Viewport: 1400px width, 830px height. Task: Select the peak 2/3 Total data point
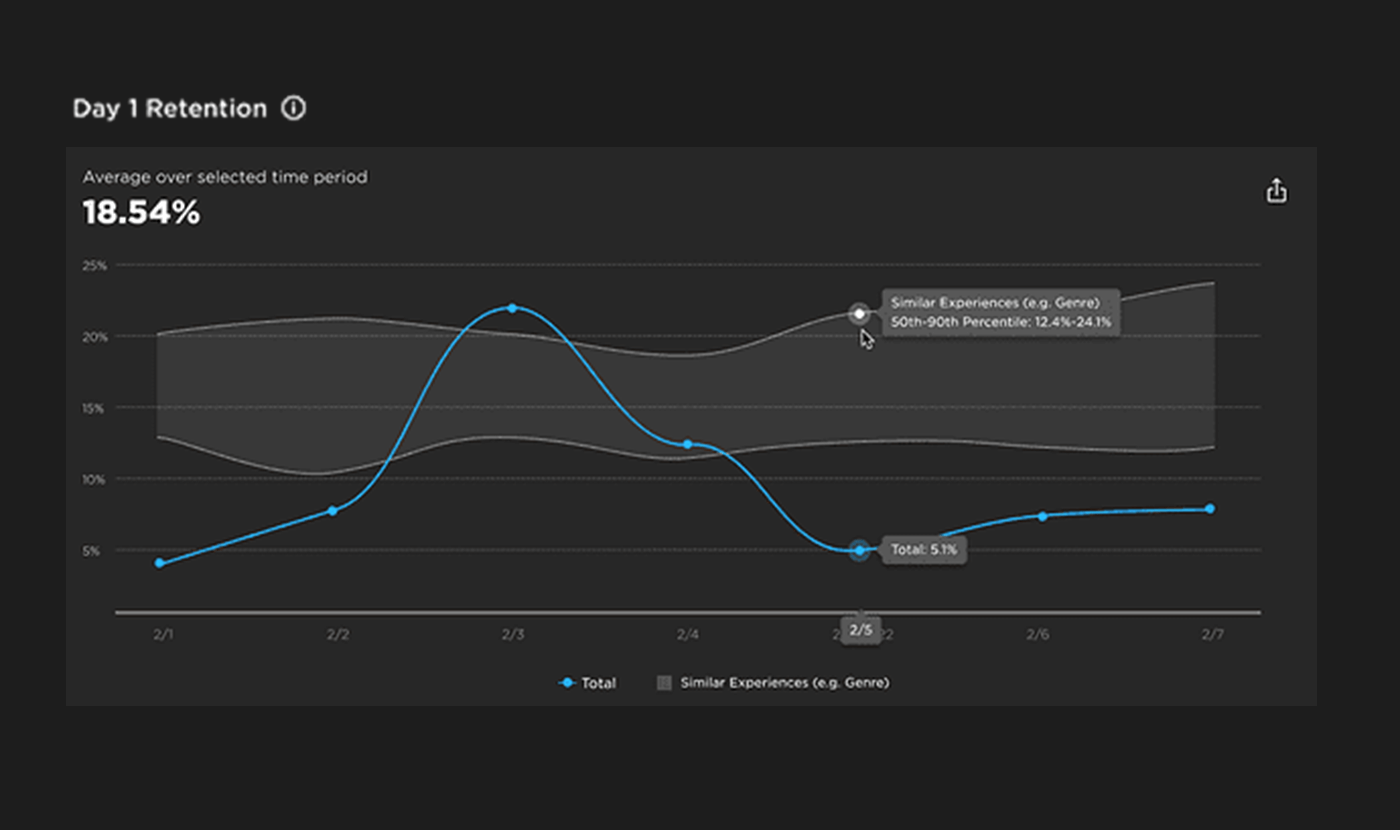click(x=512, y=308)
